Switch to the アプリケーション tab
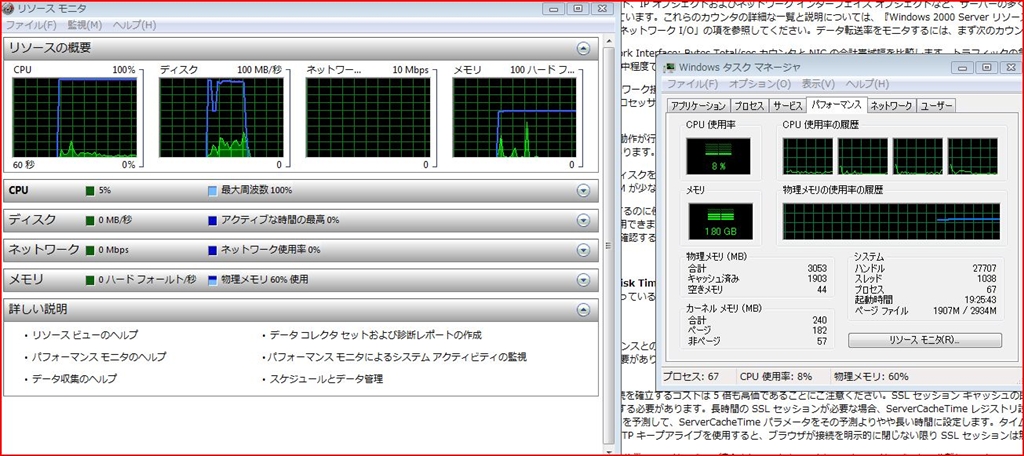Screen dimensions: 1024x456 (697, 106)
